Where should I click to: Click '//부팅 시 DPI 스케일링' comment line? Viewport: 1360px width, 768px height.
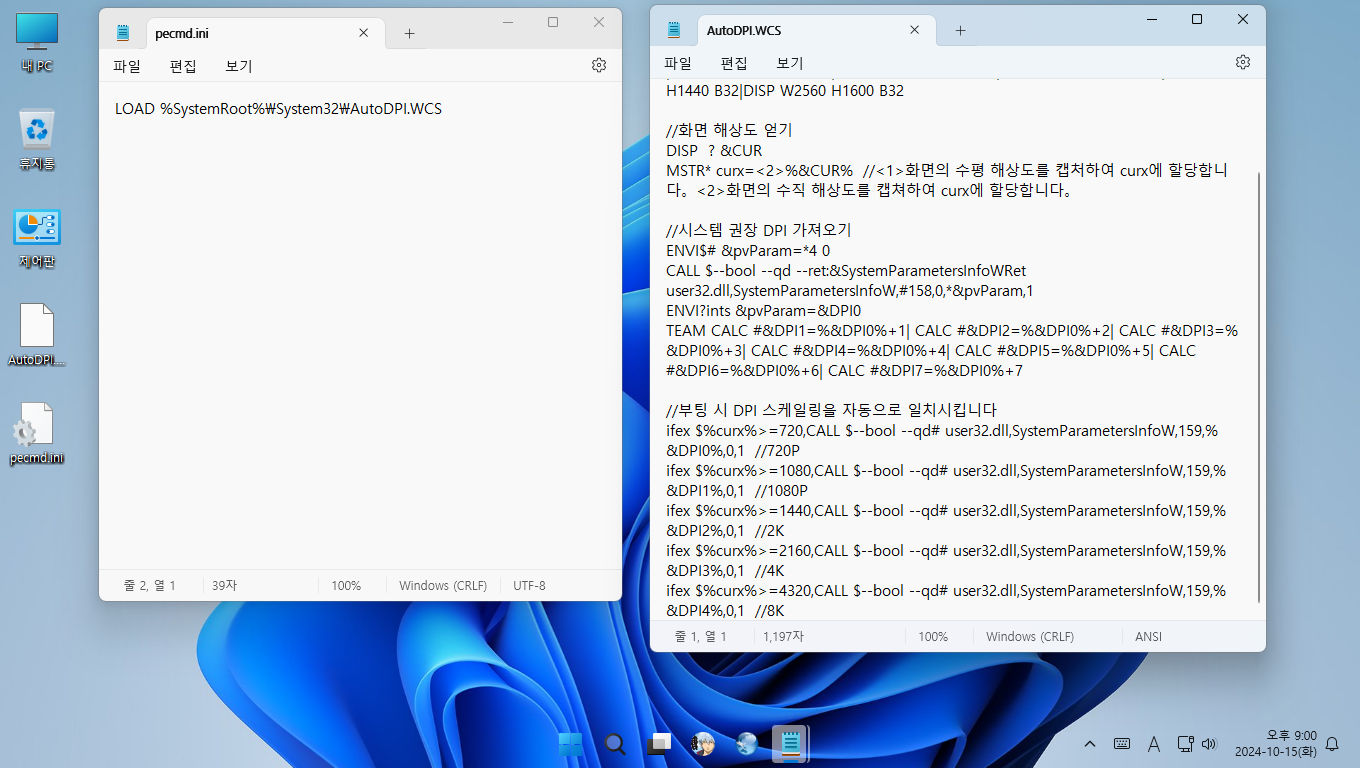coord(832,411)
